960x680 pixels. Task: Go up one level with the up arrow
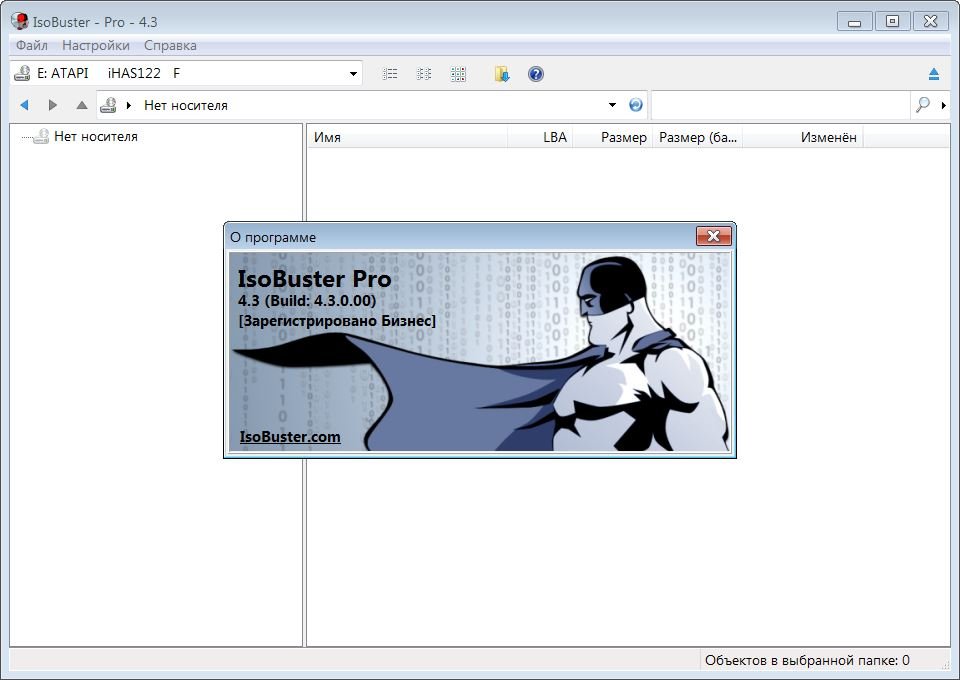tap(81, 105)
